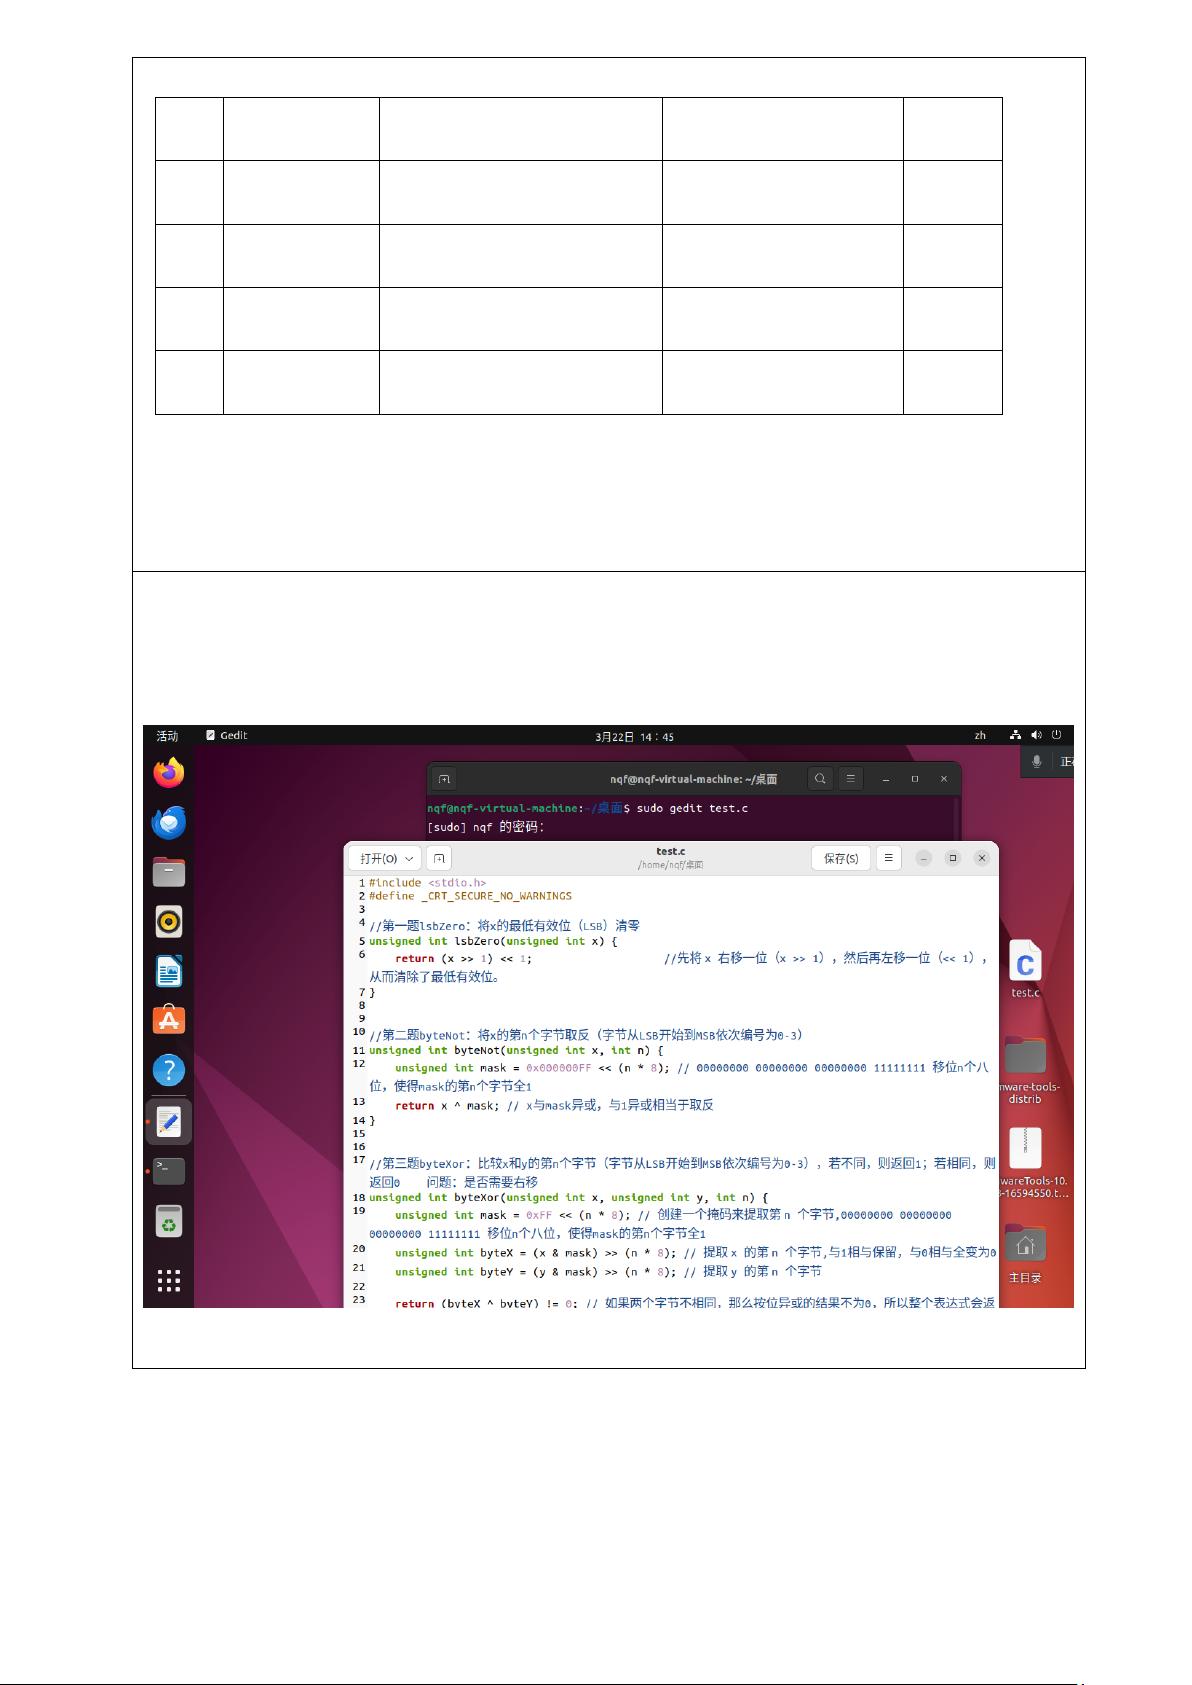Open the Gedit hamburger menu
This screenshot has height=1685, width=1192.
click(888, 858)
